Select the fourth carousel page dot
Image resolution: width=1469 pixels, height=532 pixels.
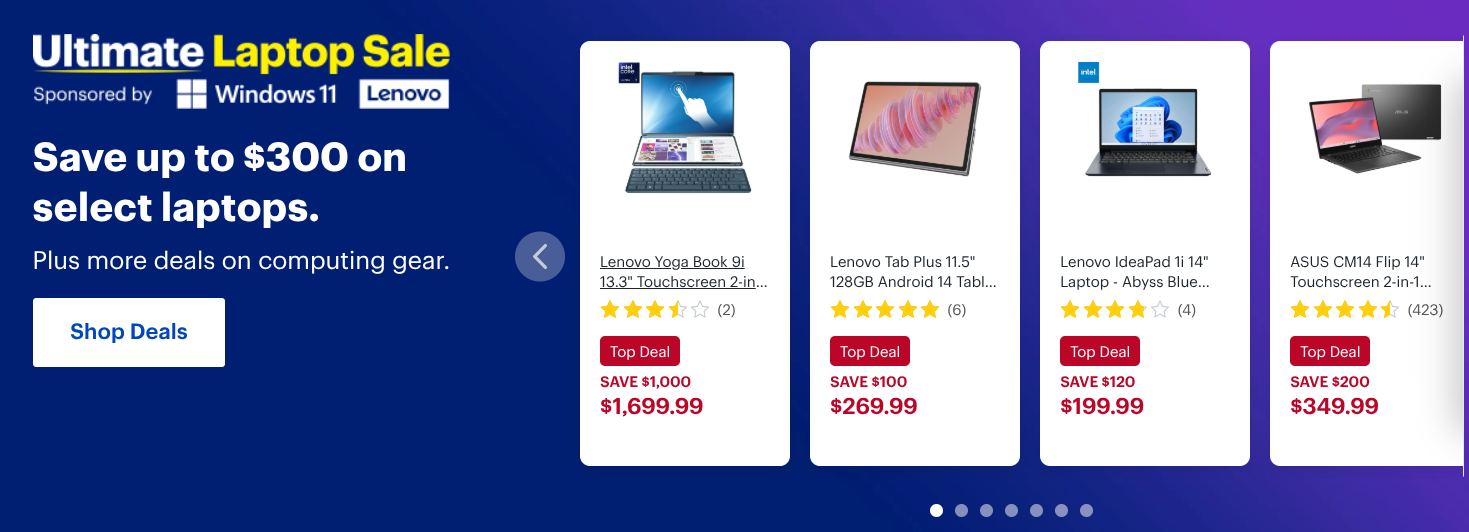[1011, 510]
